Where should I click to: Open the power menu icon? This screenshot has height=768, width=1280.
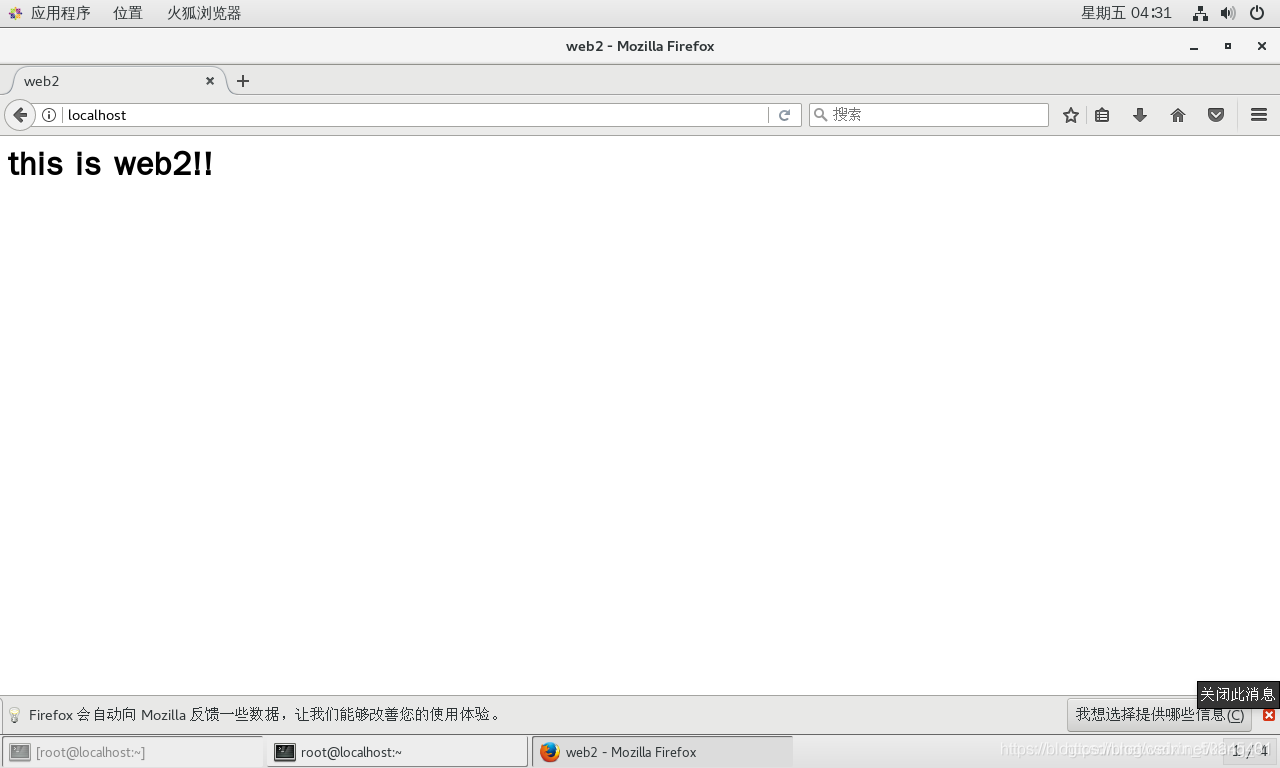(x=1257, y=13)
